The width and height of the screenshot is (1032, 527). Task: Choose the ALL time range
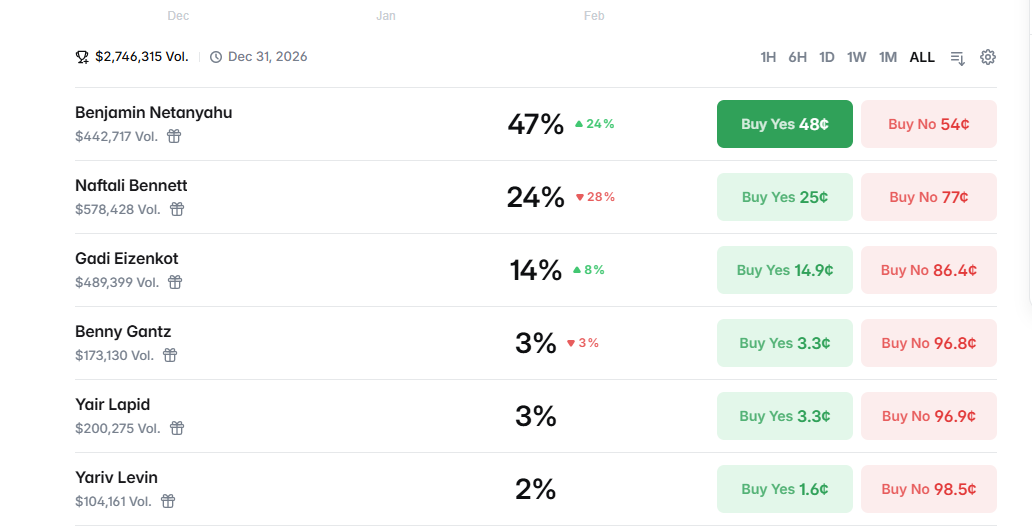(x=922, y=57)
